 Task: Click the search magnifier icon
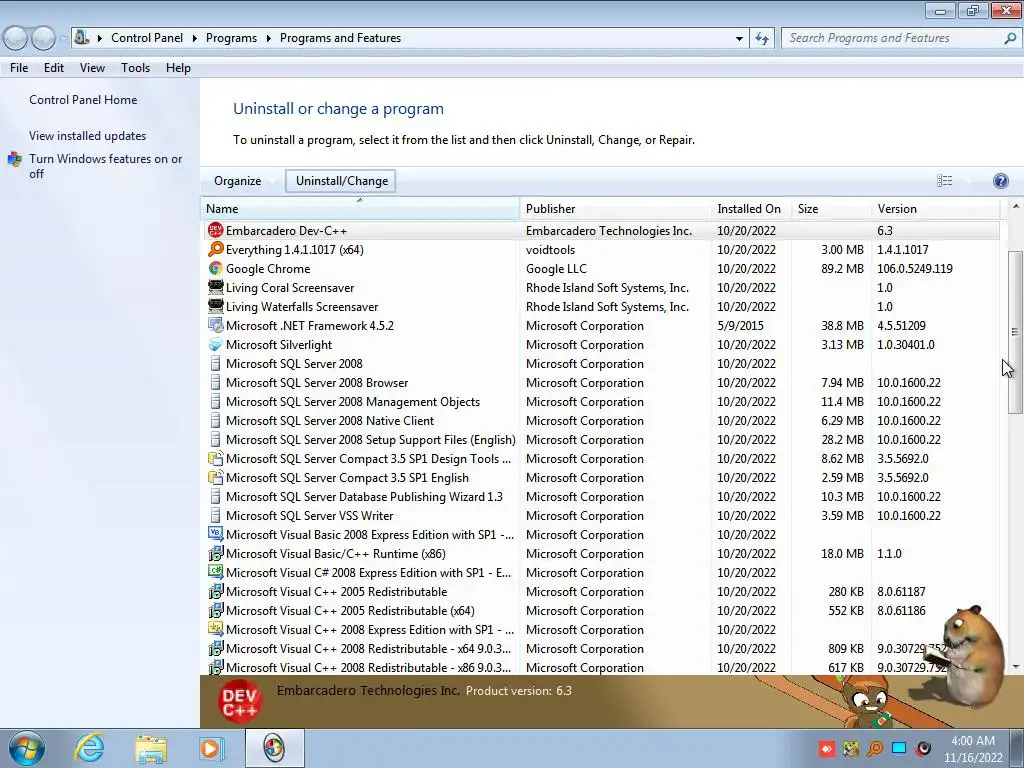(1010, 38)
